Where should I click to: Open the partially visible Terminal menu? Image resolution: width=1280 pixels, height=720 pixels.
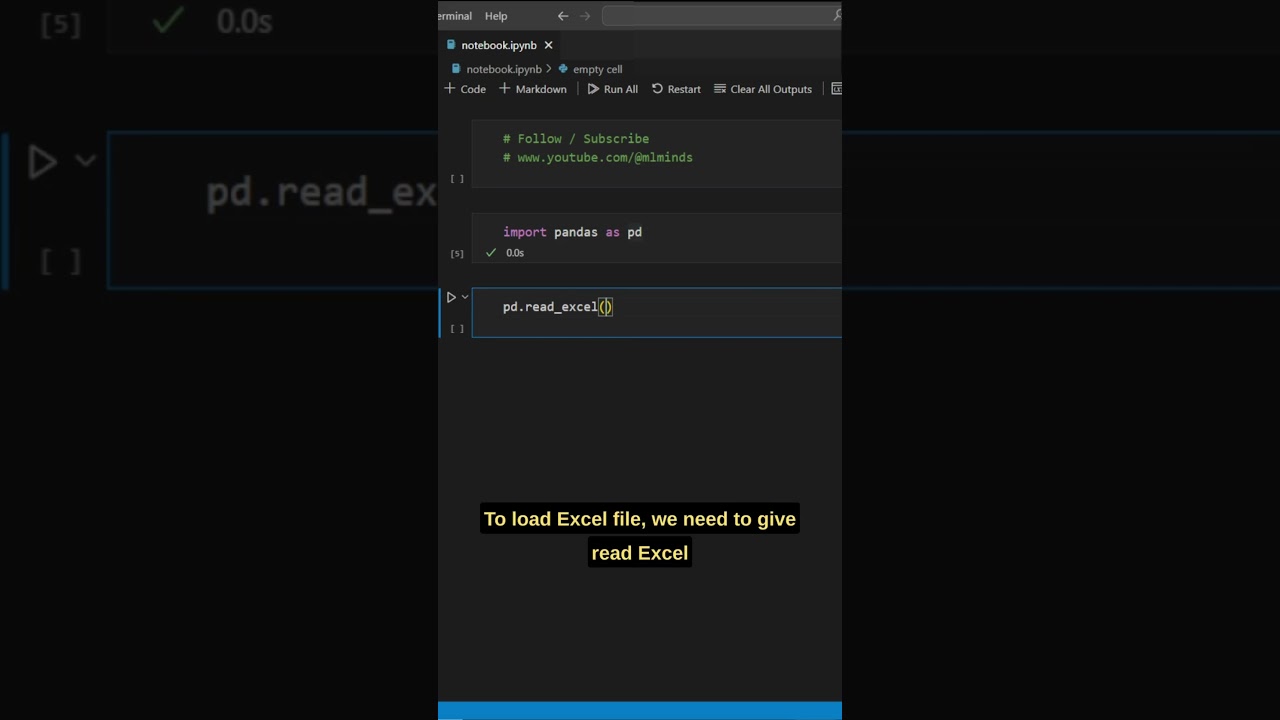click(455, 16)
